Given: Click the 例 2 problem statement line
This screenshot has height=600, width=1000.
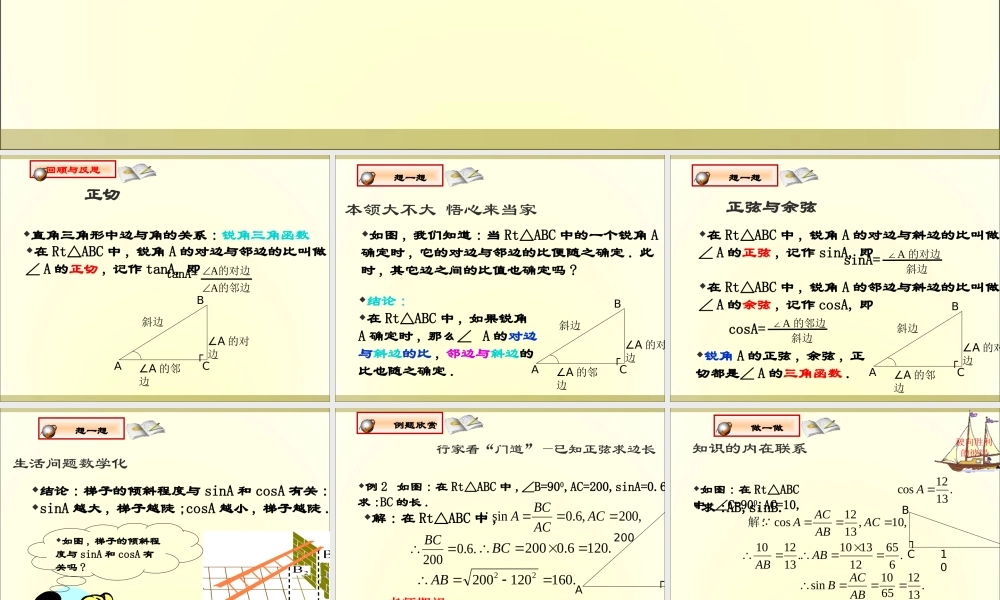Looking at the screenshot, I should coord(511,487).
